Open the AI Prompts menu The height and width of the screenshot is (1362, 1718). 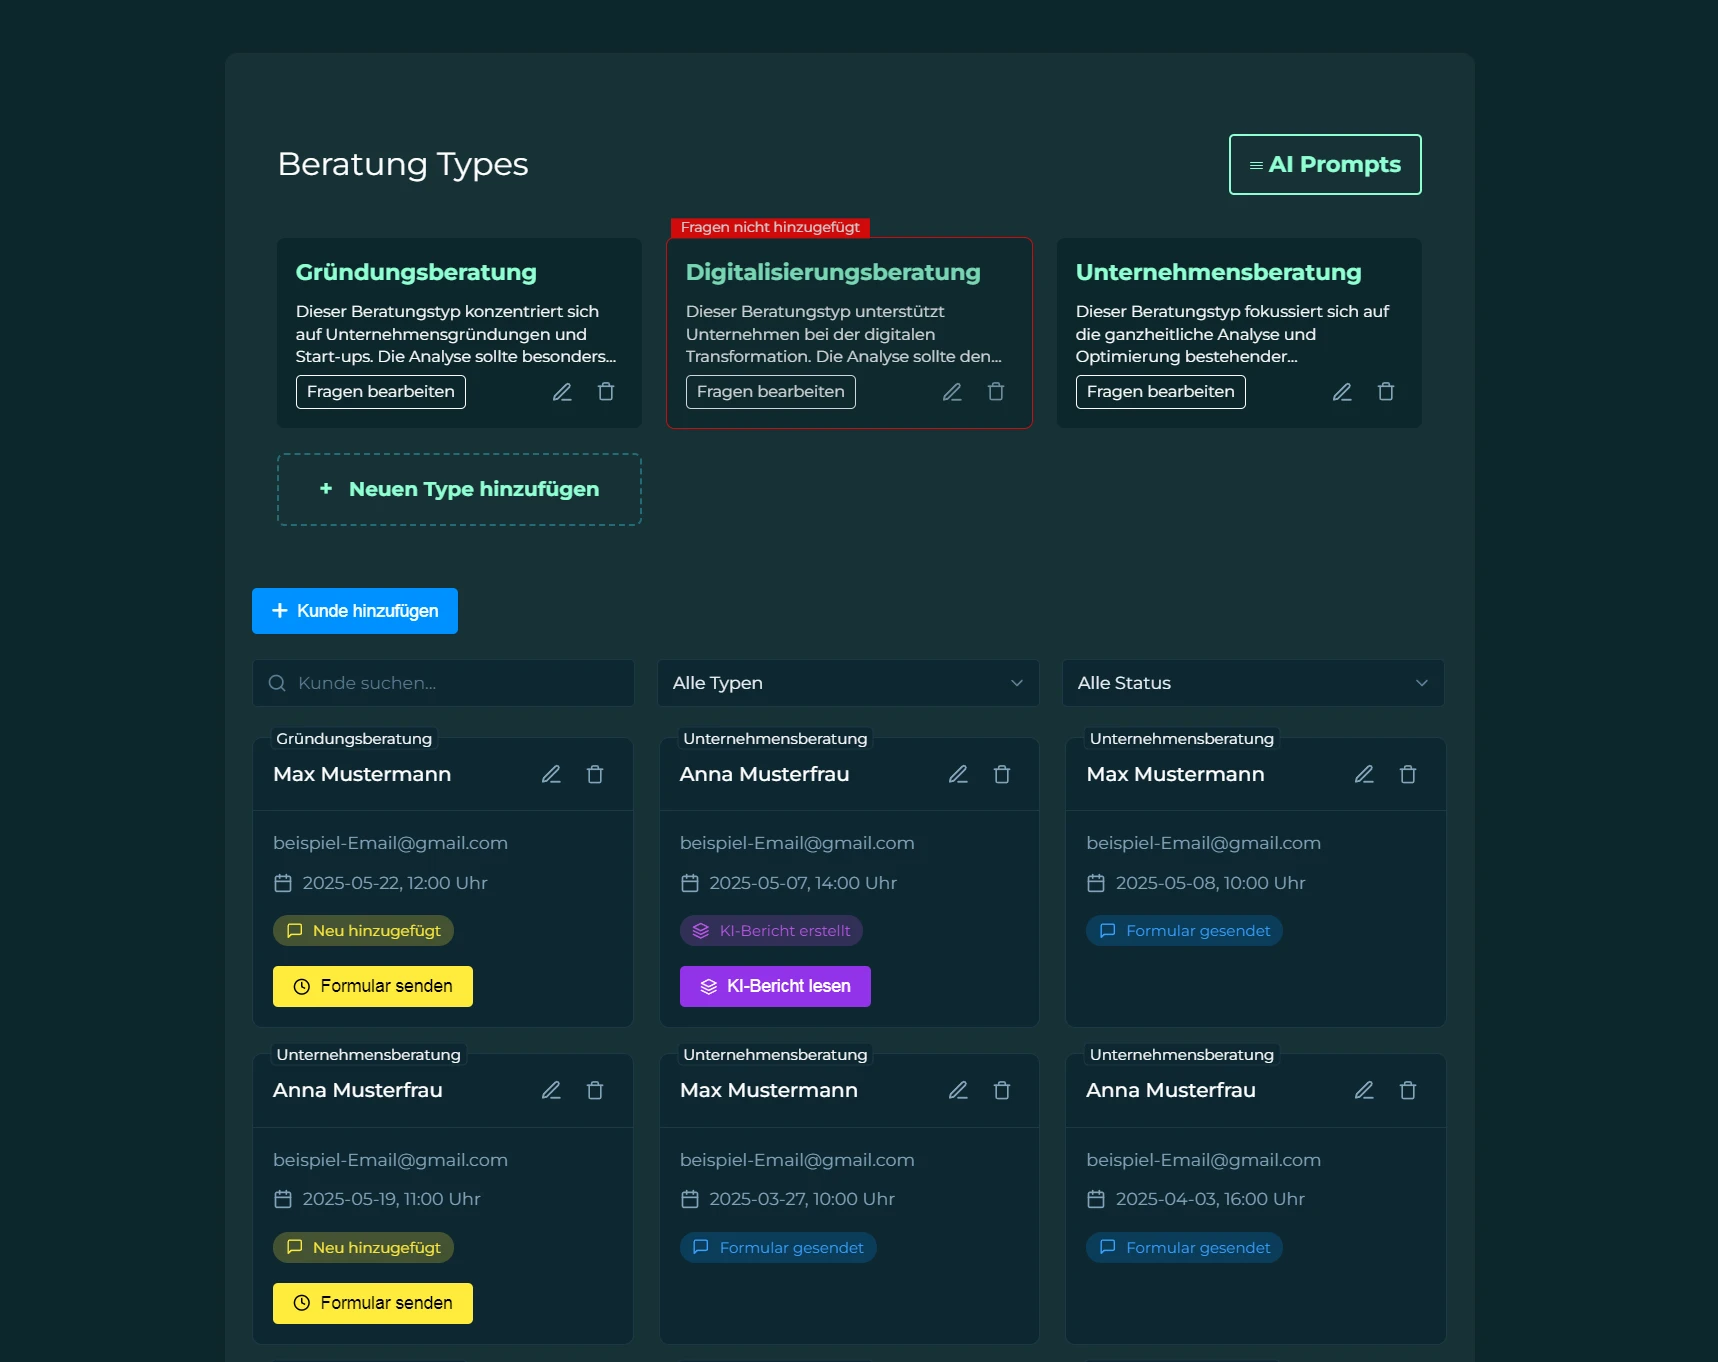coord(1324,165)
